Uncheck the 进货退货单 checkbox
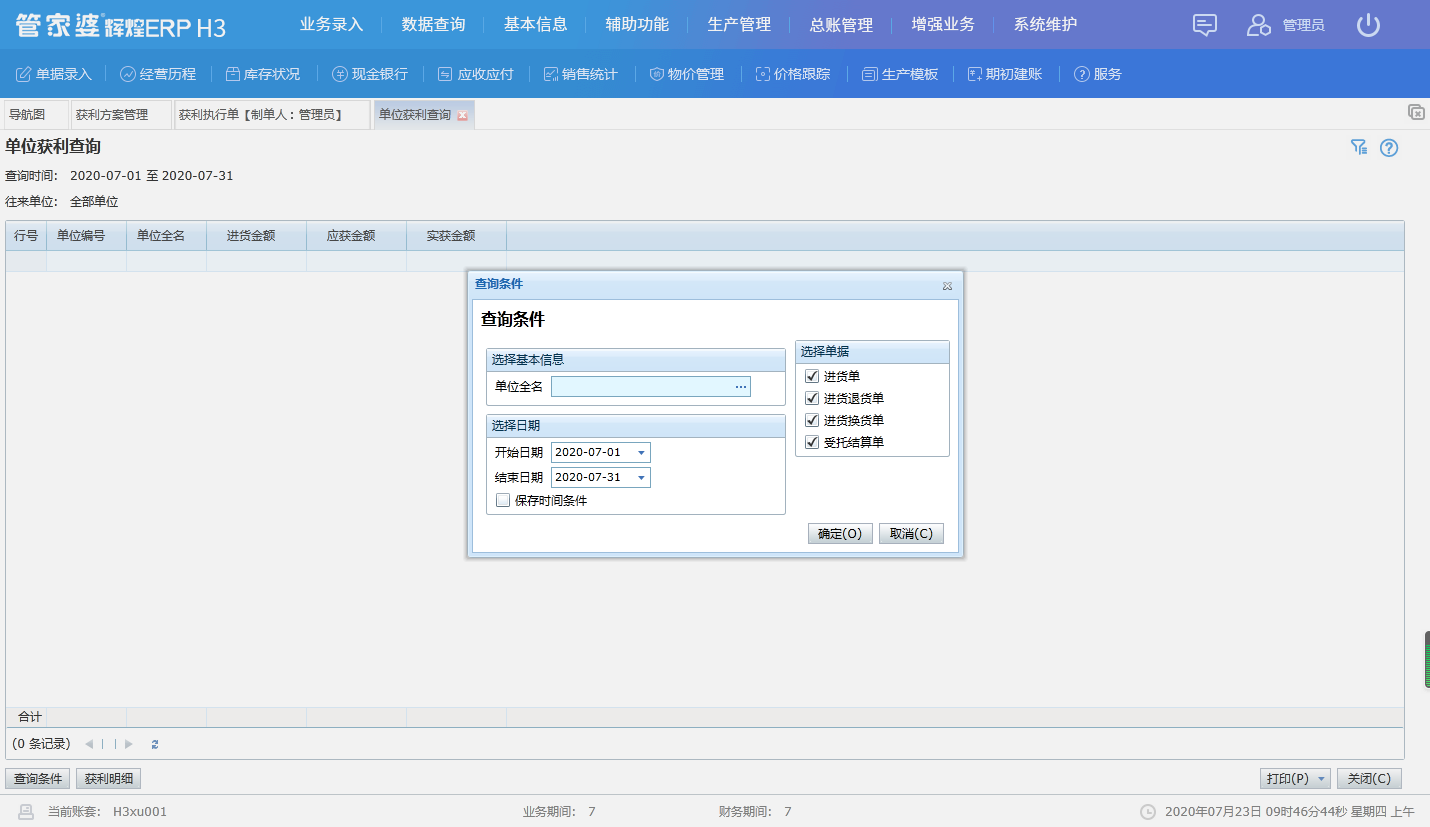The image size is (1430, 827). (812, 399)
